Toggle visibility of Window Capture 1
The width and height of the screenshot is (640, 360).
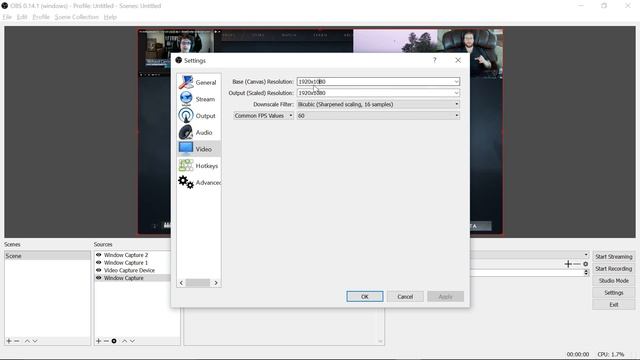click(98, 262)
